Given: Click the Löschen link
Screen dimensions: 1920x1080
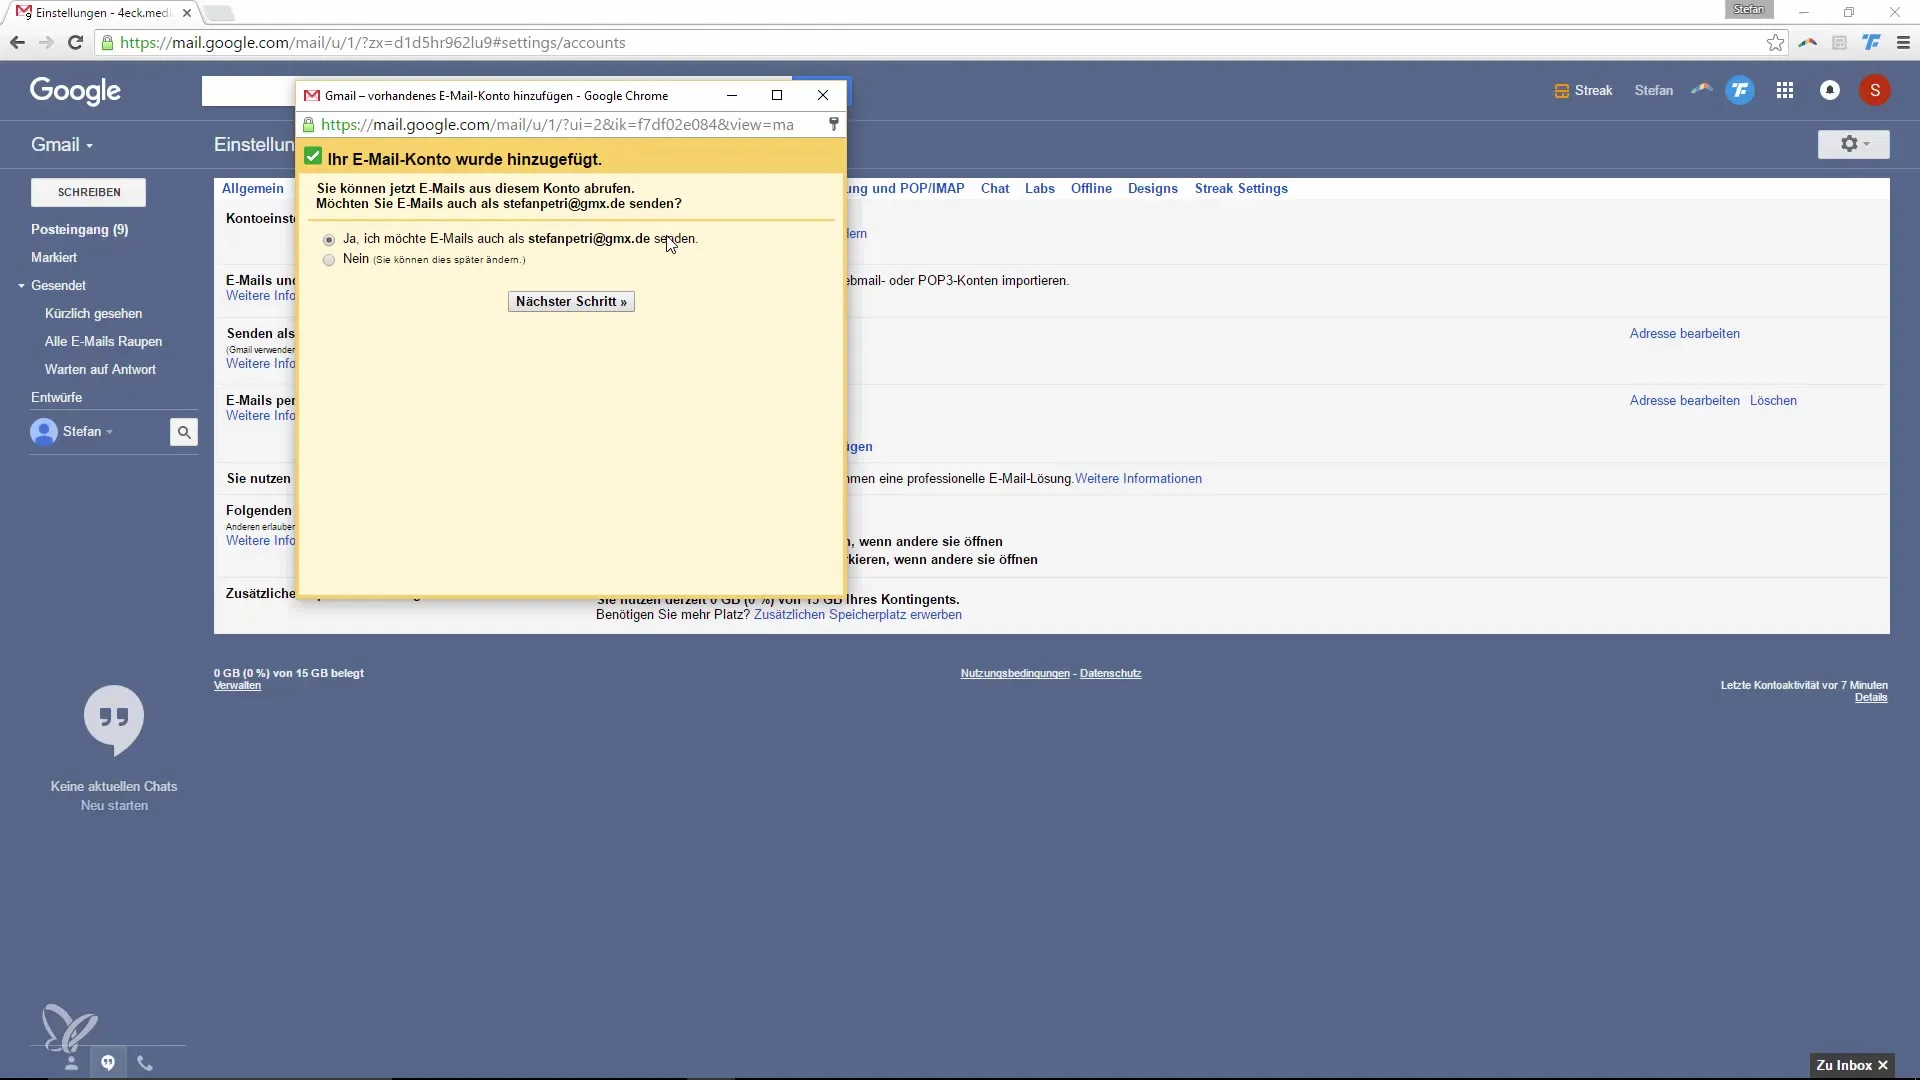Looking at the screenshot, I should coord(1773,400).
